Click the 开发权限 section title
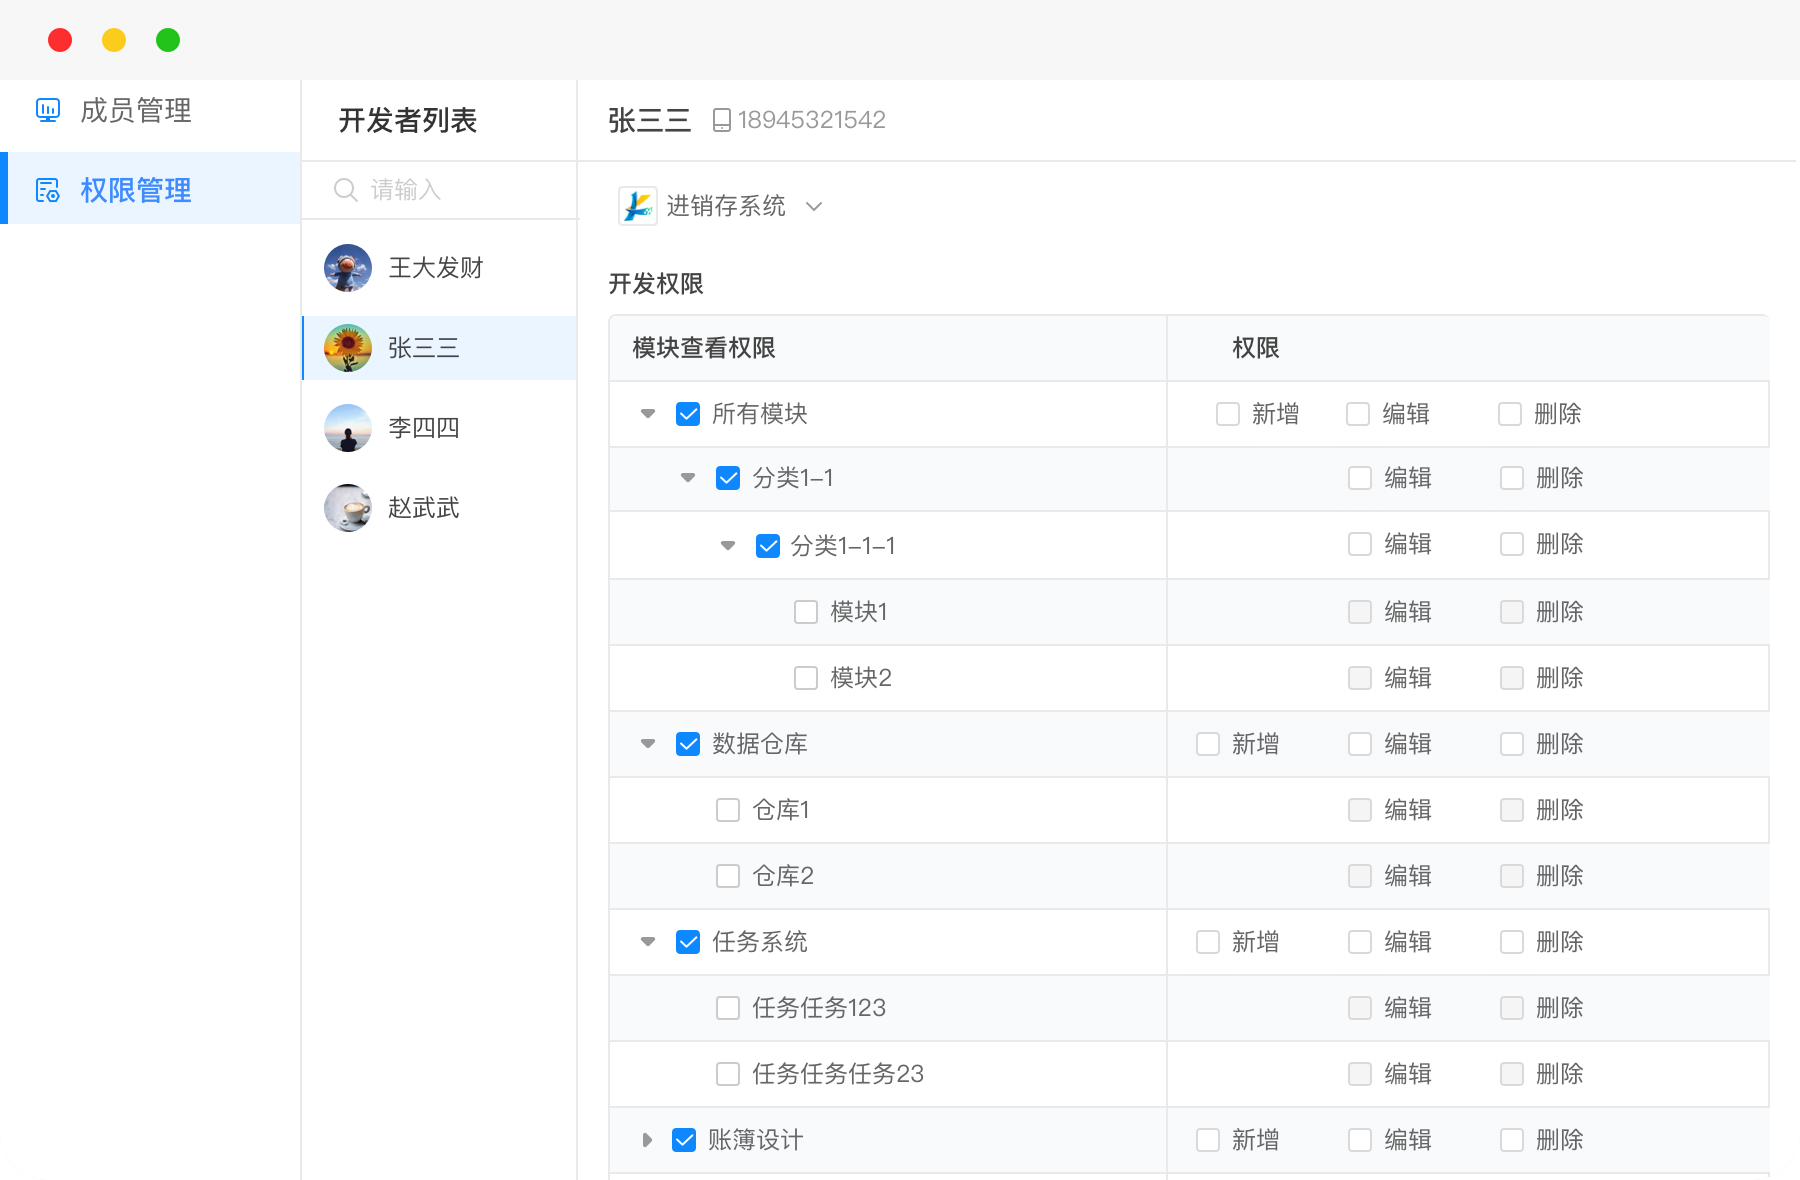The width and height of the screenshot is (1800, 1180). [656, 284]
